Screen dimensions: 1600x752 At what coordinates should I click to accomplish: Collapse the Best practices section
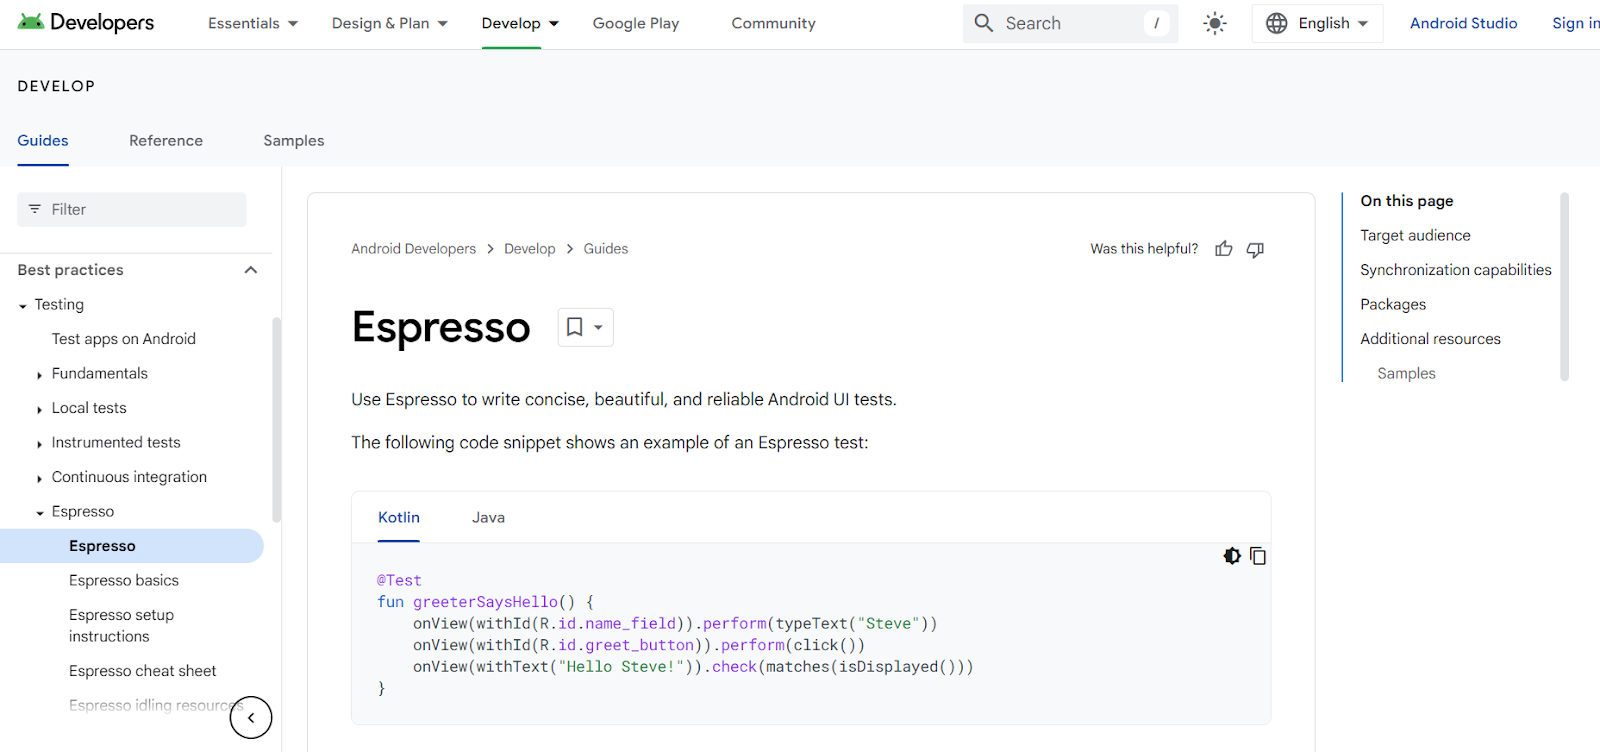click(x=251, y=270)
